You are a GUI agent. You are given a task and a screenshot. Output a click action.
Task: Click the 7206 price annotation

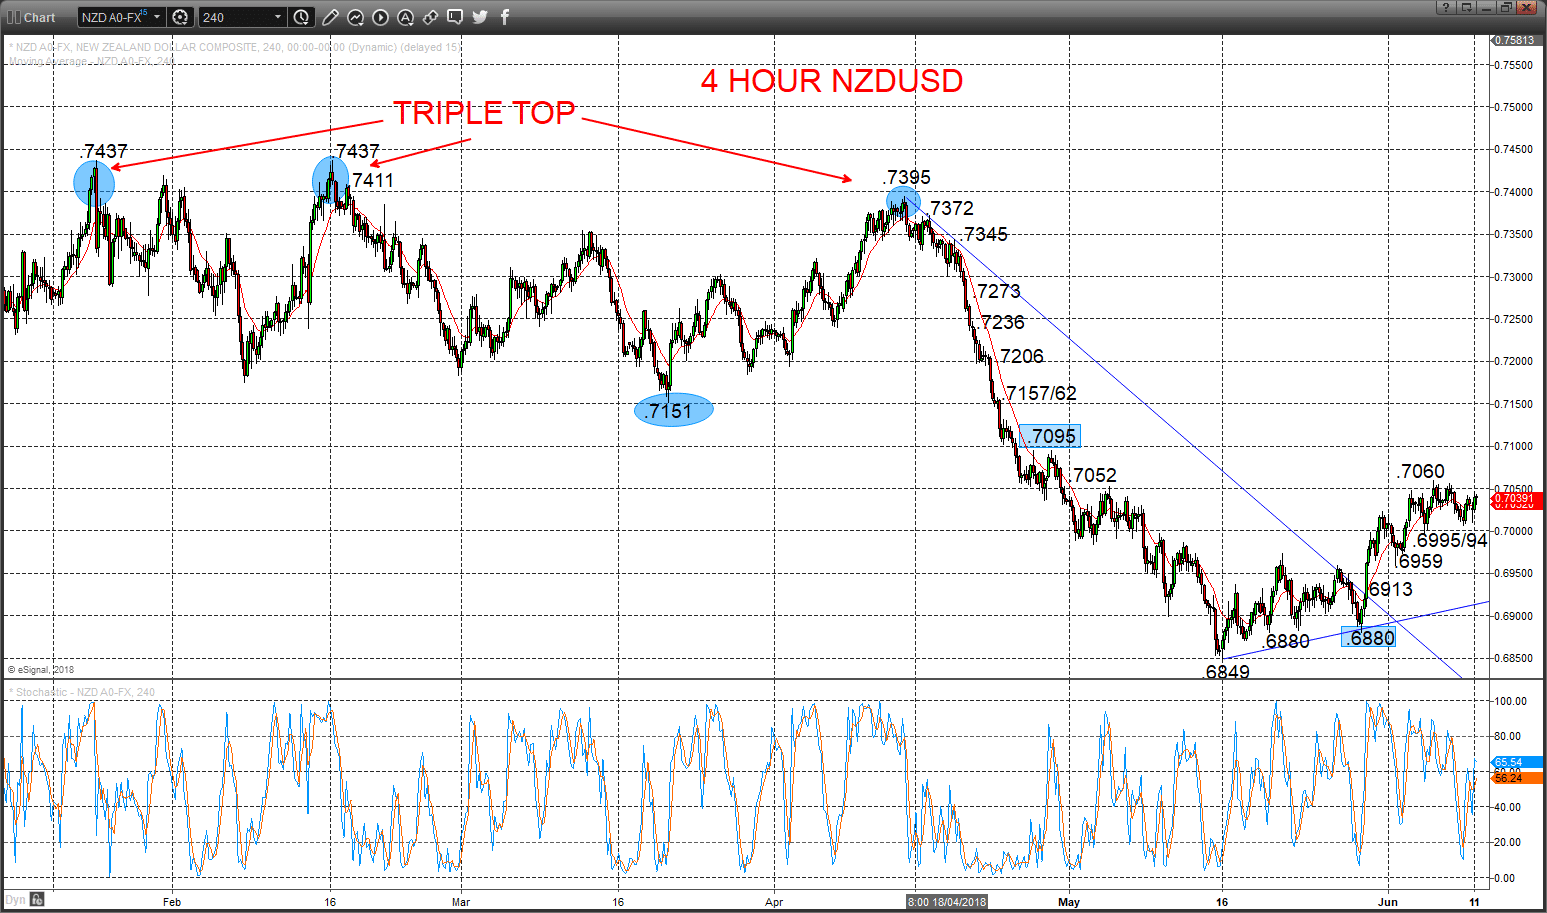[x=1022, y=356]
